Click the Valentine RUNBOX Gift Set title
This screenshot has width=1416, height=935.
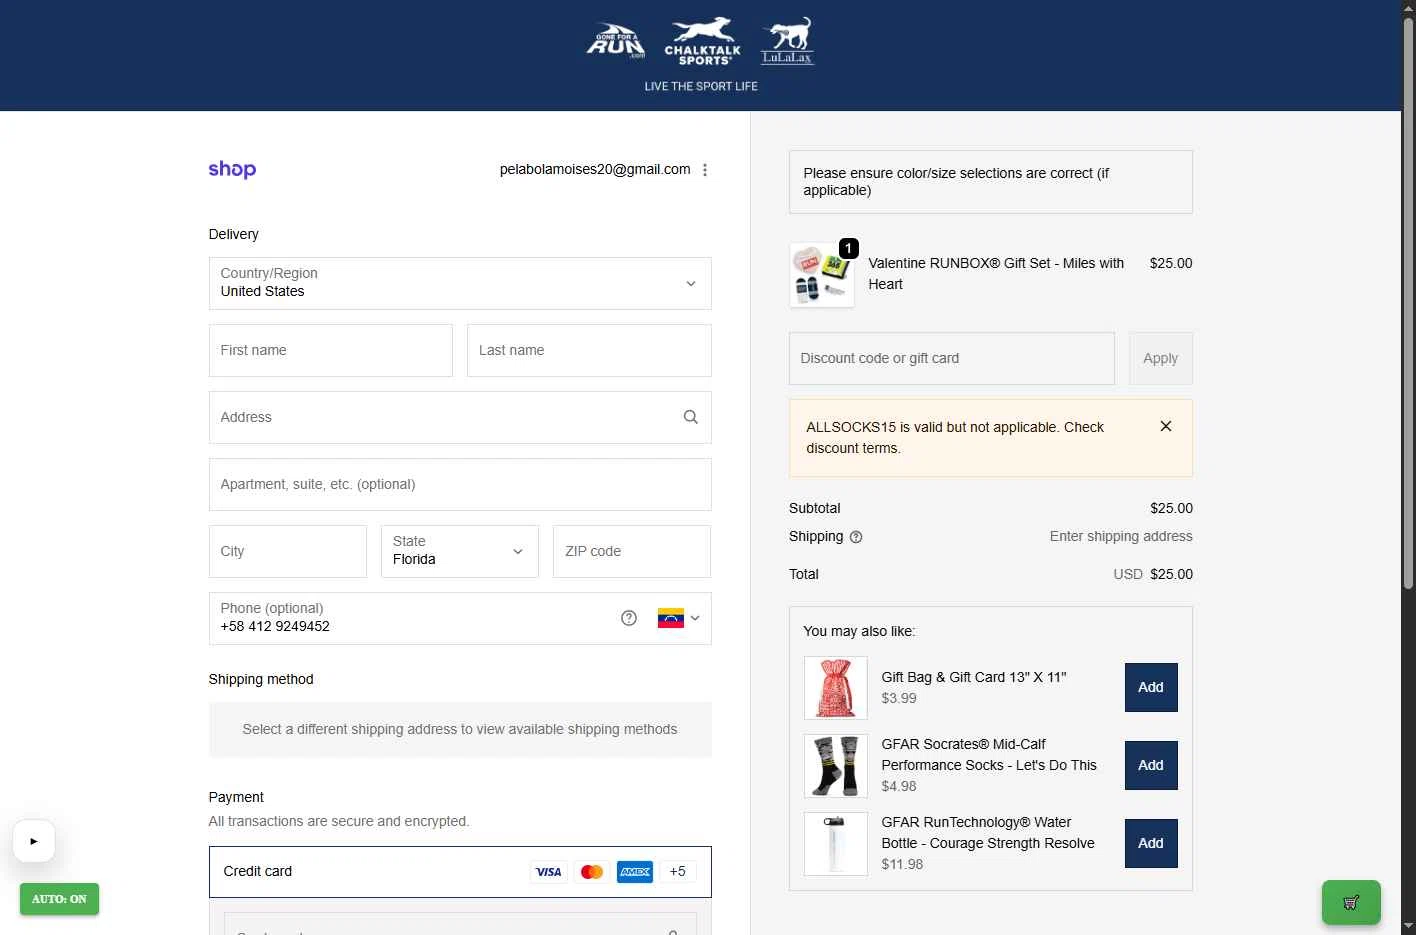[996, 274]
